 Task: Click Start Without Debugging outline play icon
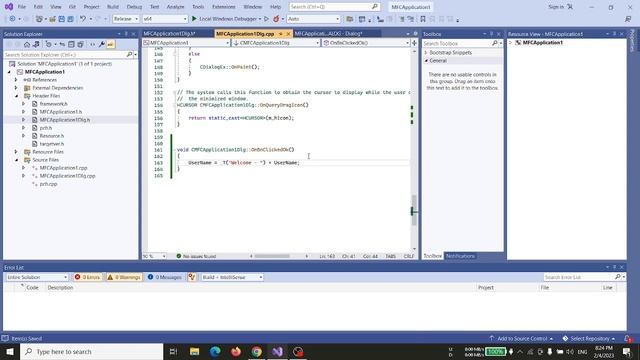267,19
